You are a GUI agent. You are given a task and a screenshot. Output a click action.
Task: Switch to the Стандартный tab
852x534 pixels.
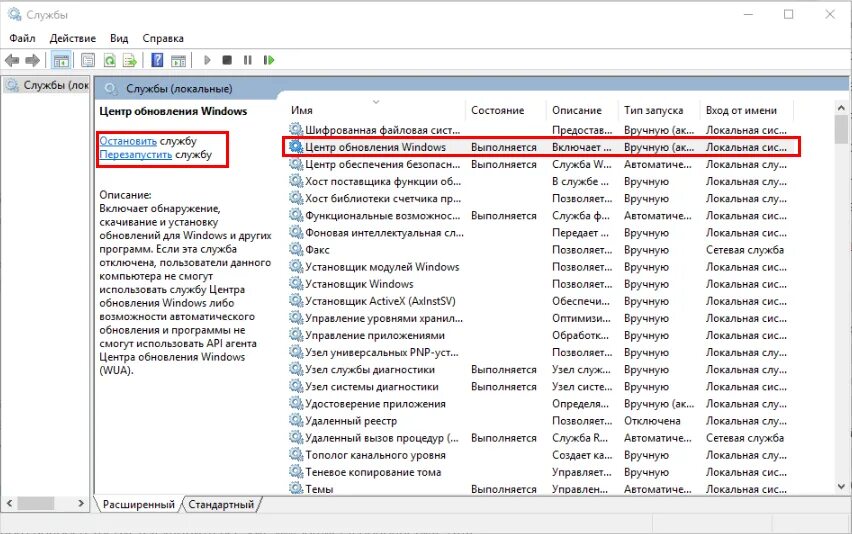point(221,505)
